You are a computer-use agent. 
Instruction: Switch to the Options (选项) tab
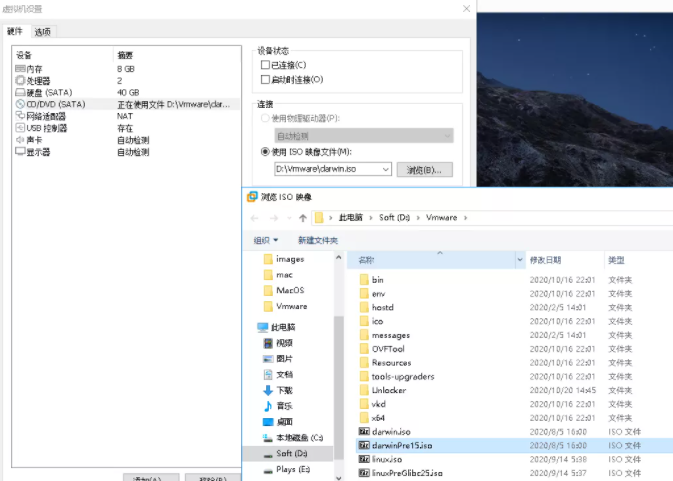click(x=42, y=32)
